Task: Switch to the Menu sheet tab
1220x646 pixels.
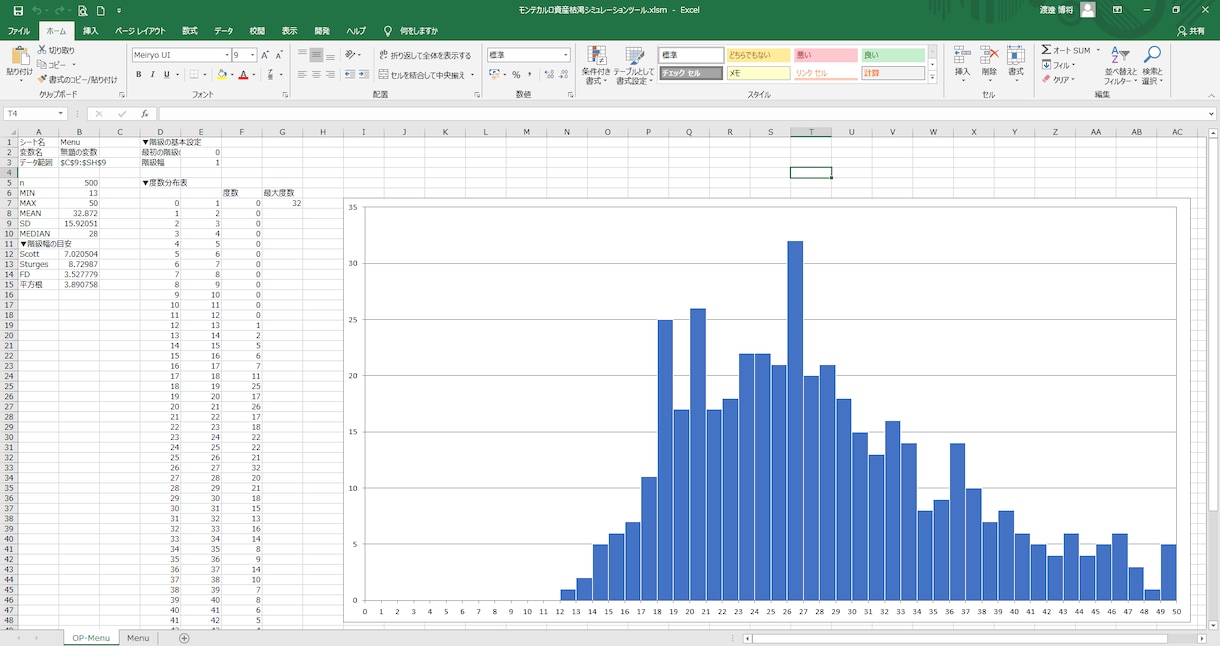Action: [138, 638]
